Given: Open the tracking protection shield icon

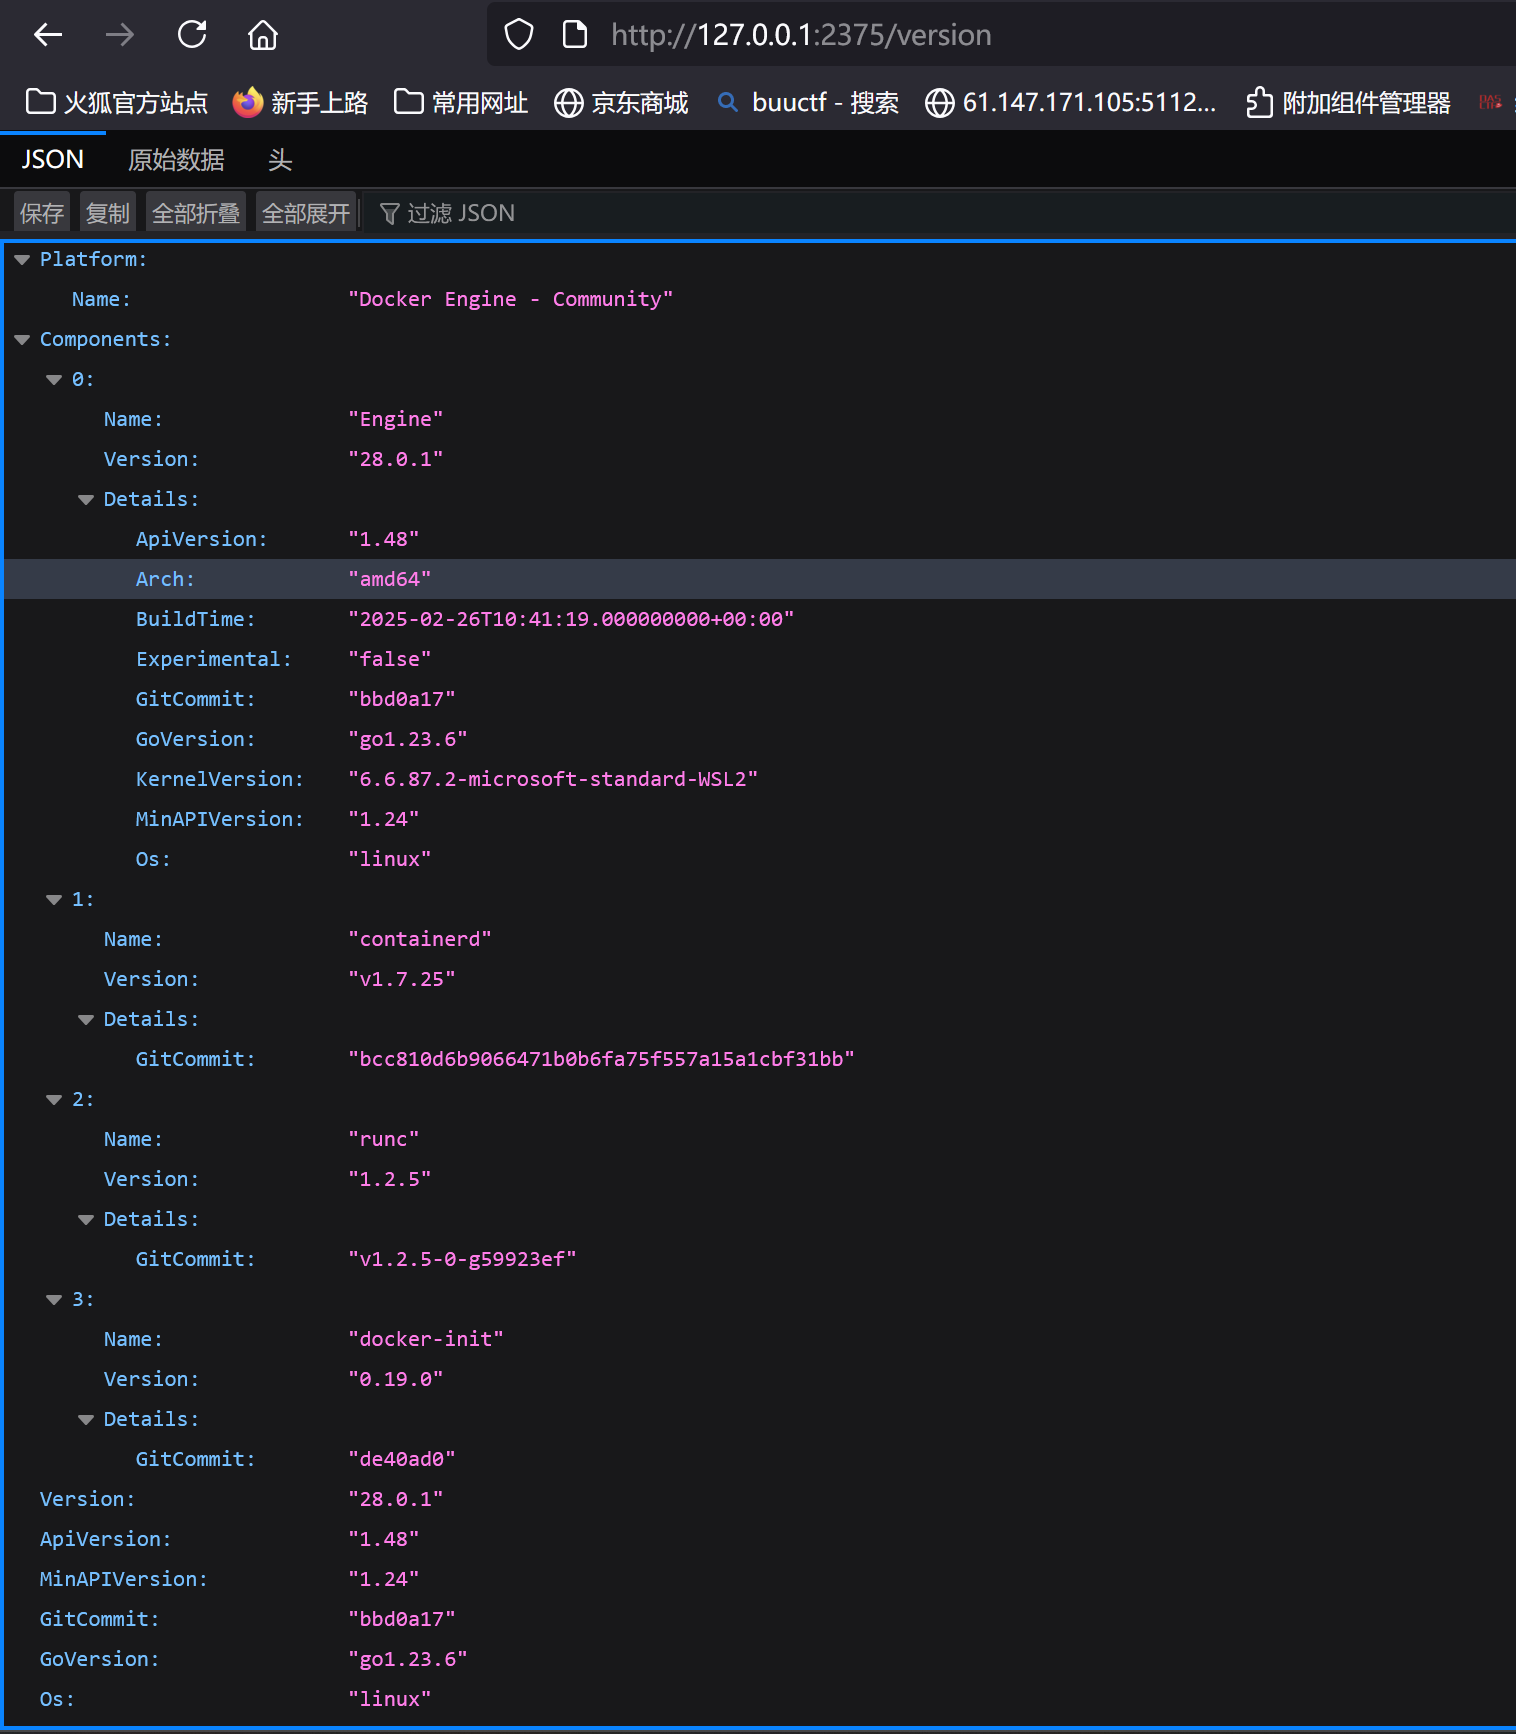Looking at the screenshot, I should coord(518,35).
